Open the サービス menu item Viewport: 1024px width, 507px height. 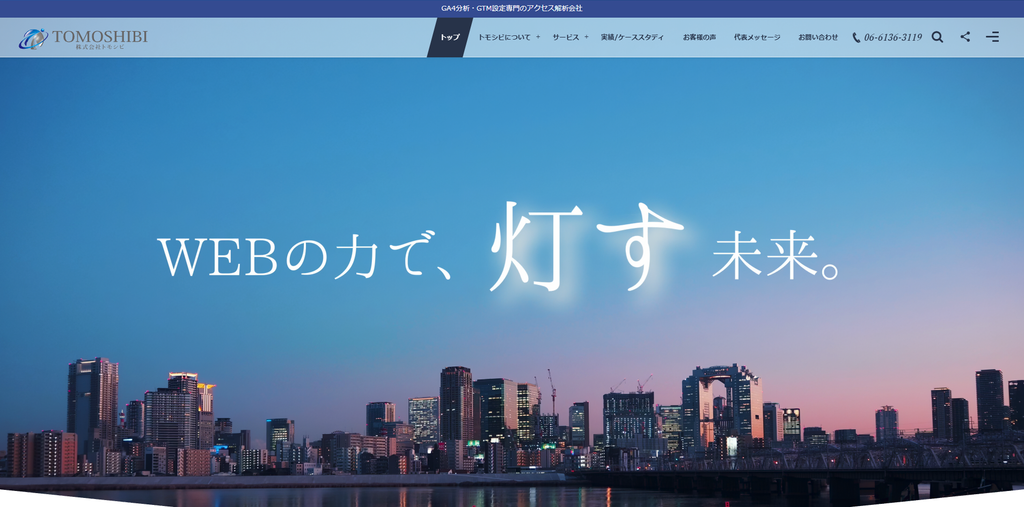click(566, 37)
